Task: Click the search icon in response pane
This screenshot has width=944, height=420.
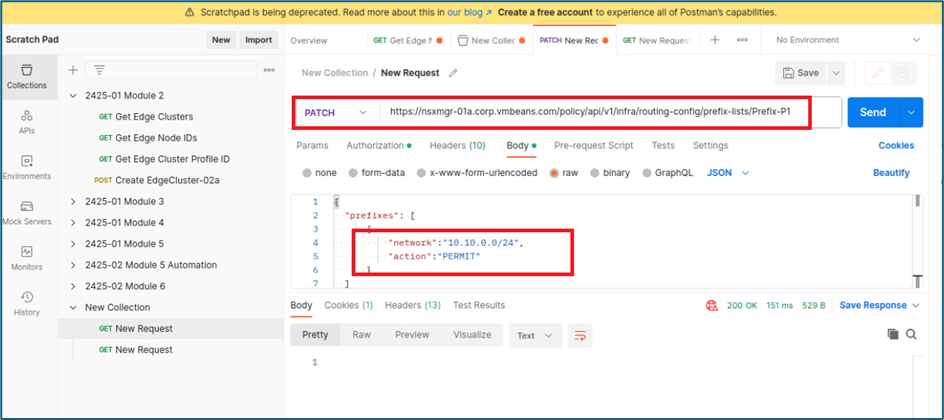Action: click(x=911, y=335)
